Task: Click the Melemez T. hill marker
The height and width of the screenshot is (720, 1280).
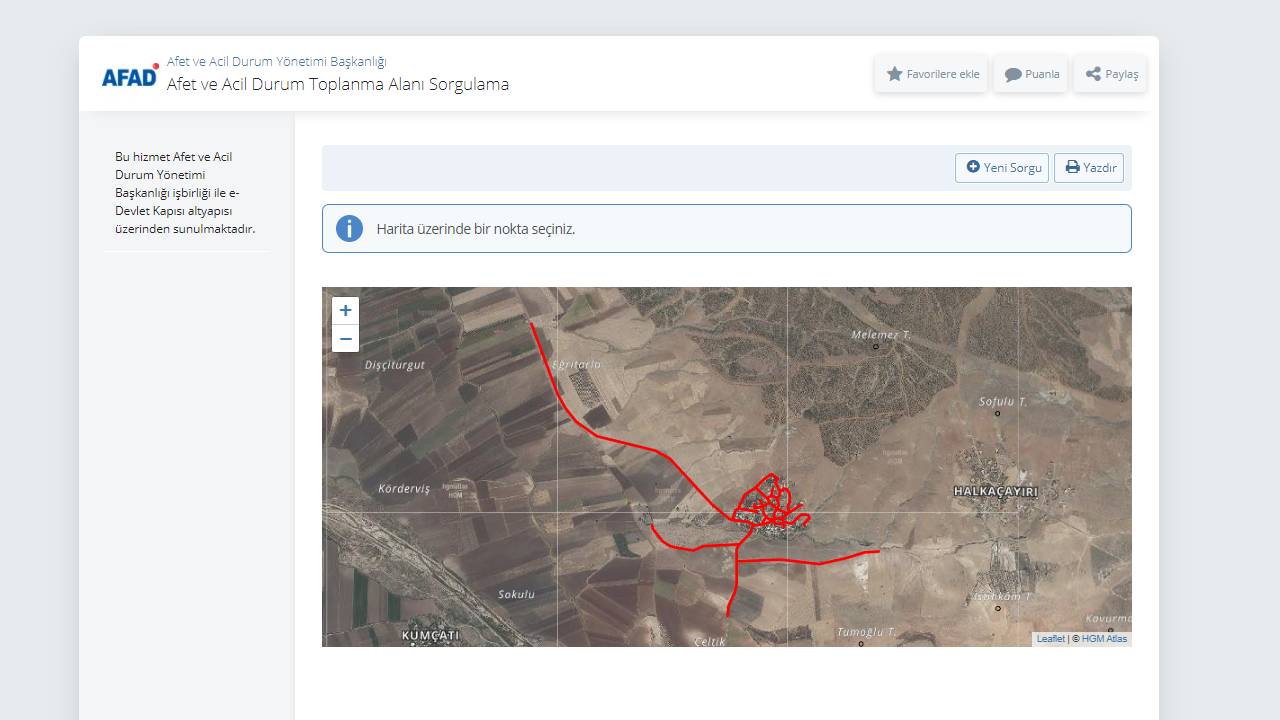Action: (876, 346)
